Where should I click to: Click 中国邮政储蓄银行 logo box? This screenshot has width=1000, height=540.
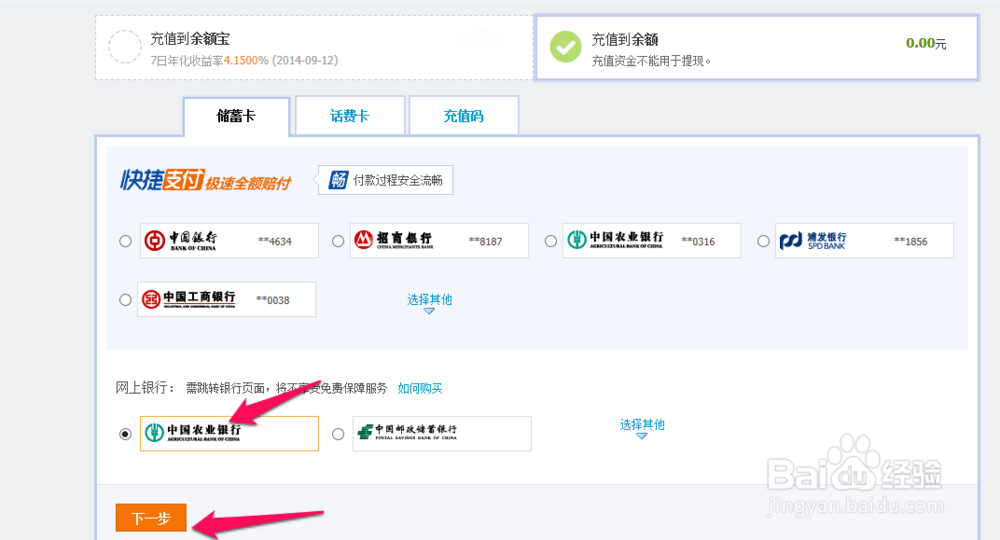442,434
